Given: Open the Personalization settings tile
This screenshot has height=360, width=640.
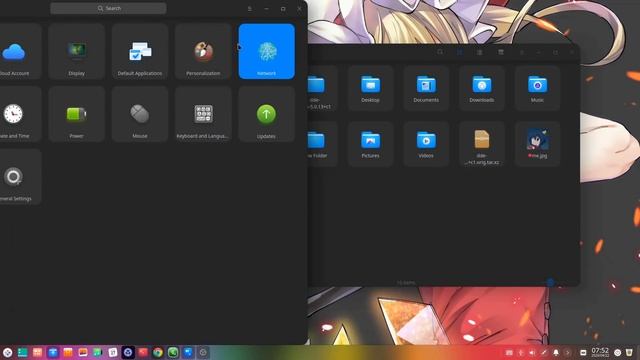Looking at the screenshot, I should (x=203, y=51).
